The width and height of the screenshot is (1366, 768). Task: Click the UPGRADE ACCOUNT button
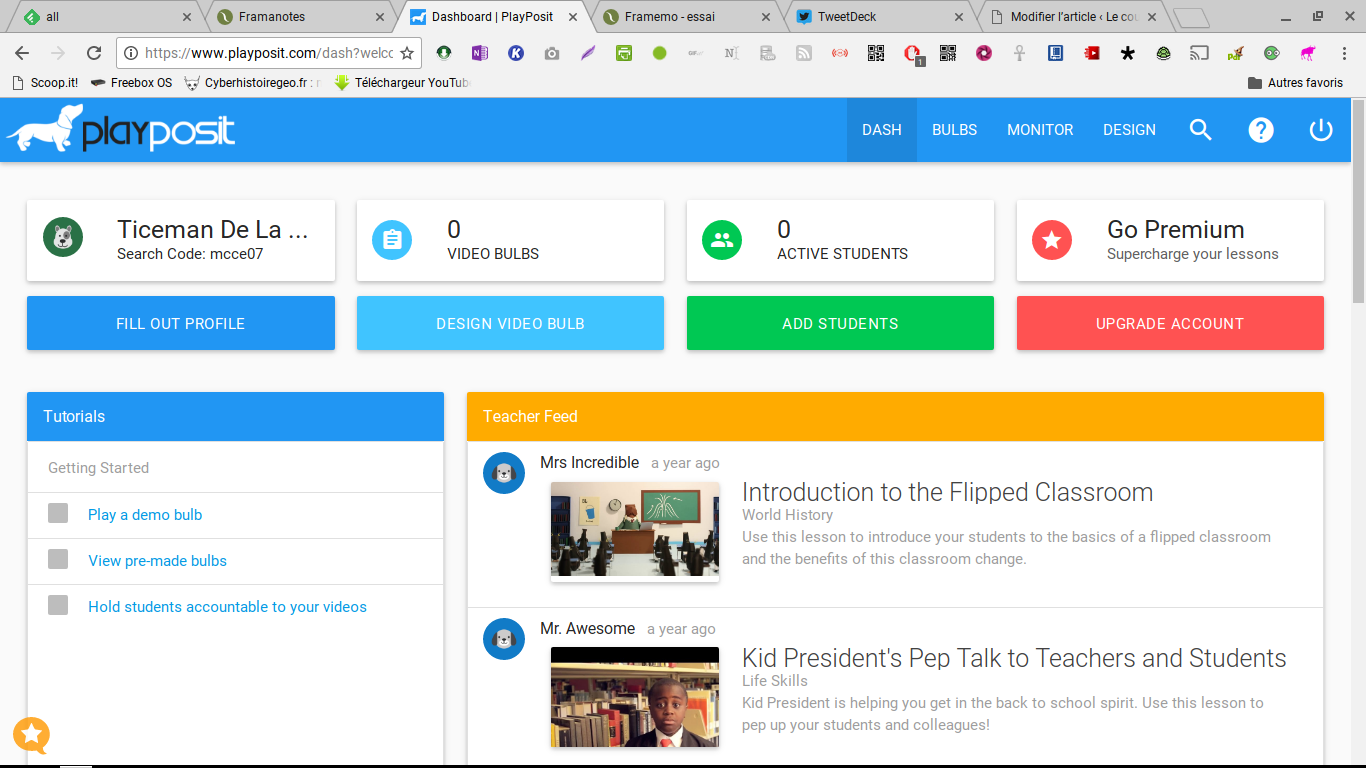pyautogui.click(x=1170, y=323)
